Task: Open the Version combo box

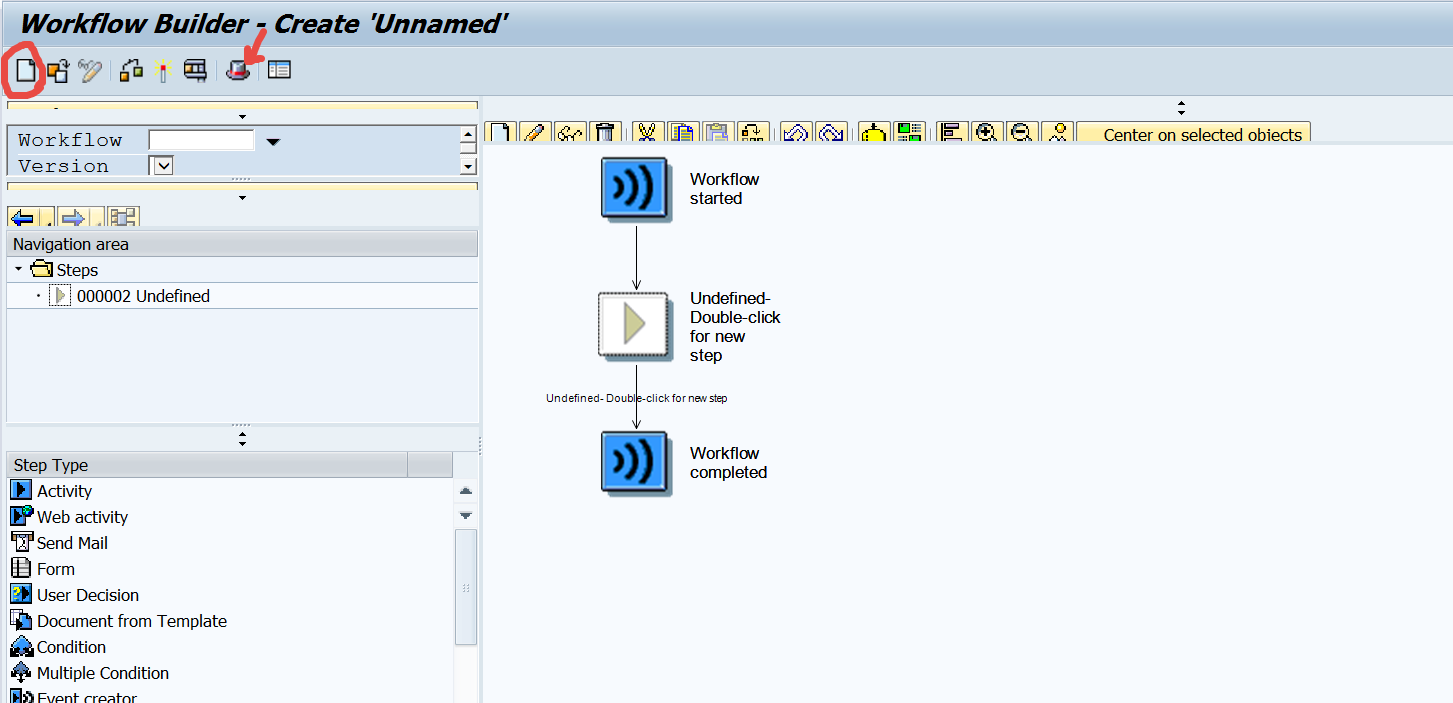Action: 160,164
